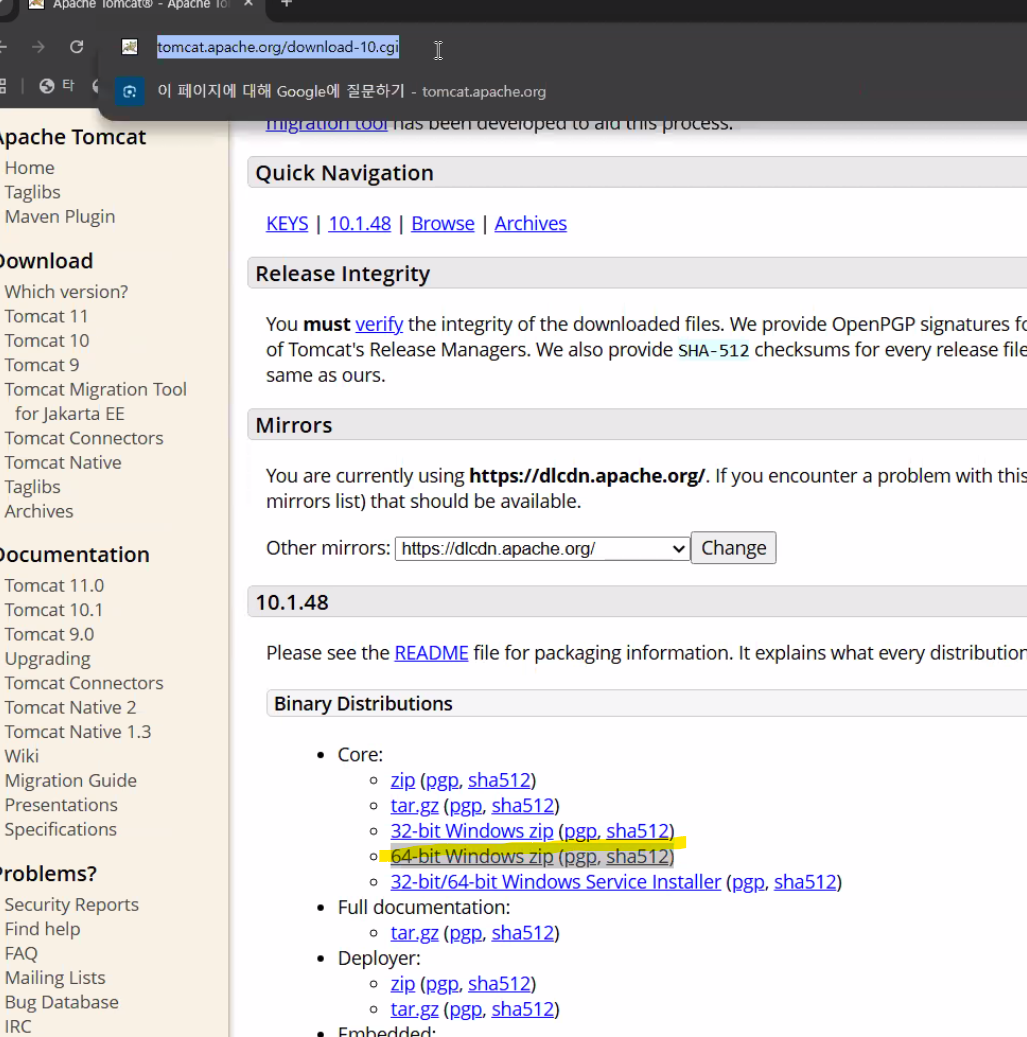Open Security Reports in the sidebar
The image size is (1027, 1037).
(x=71, y=905)
